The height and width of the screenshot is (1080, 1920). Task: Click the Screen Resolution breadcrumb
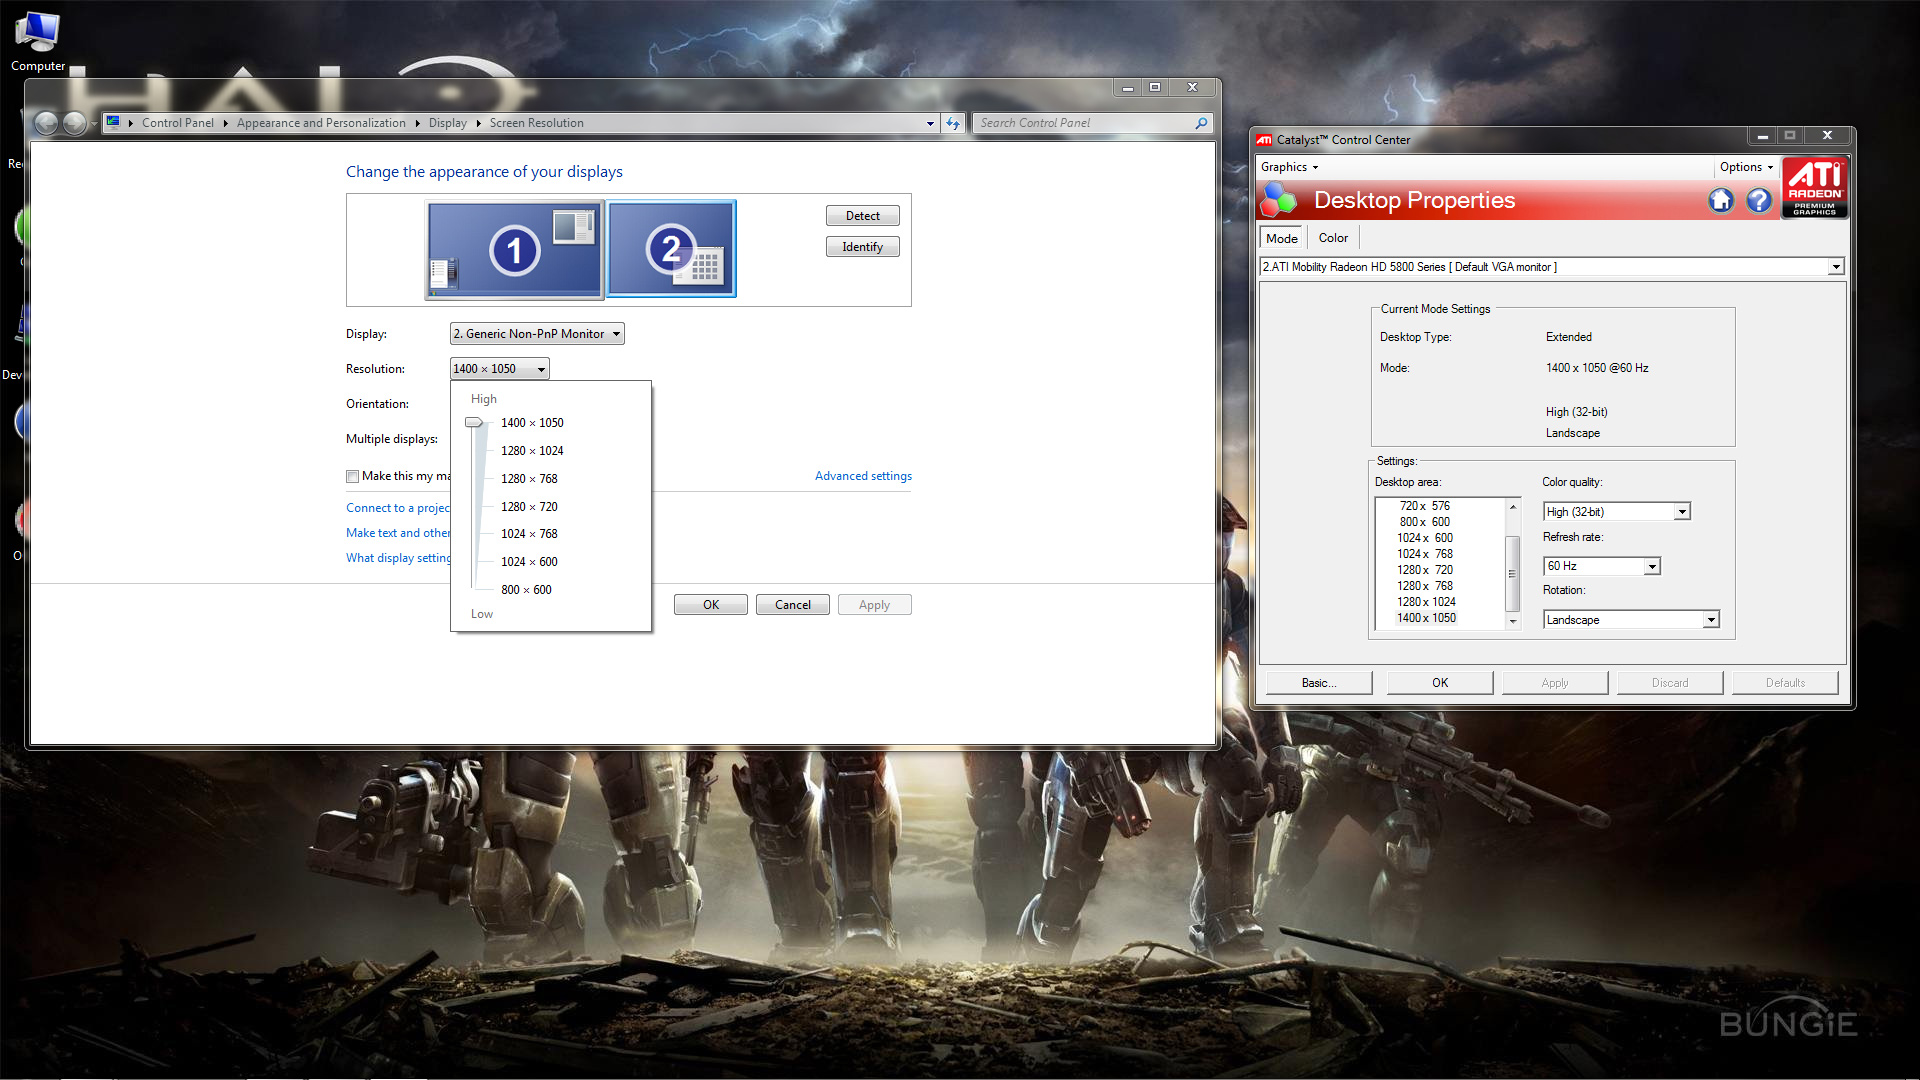pyautogui.click(x=536, y=123)
